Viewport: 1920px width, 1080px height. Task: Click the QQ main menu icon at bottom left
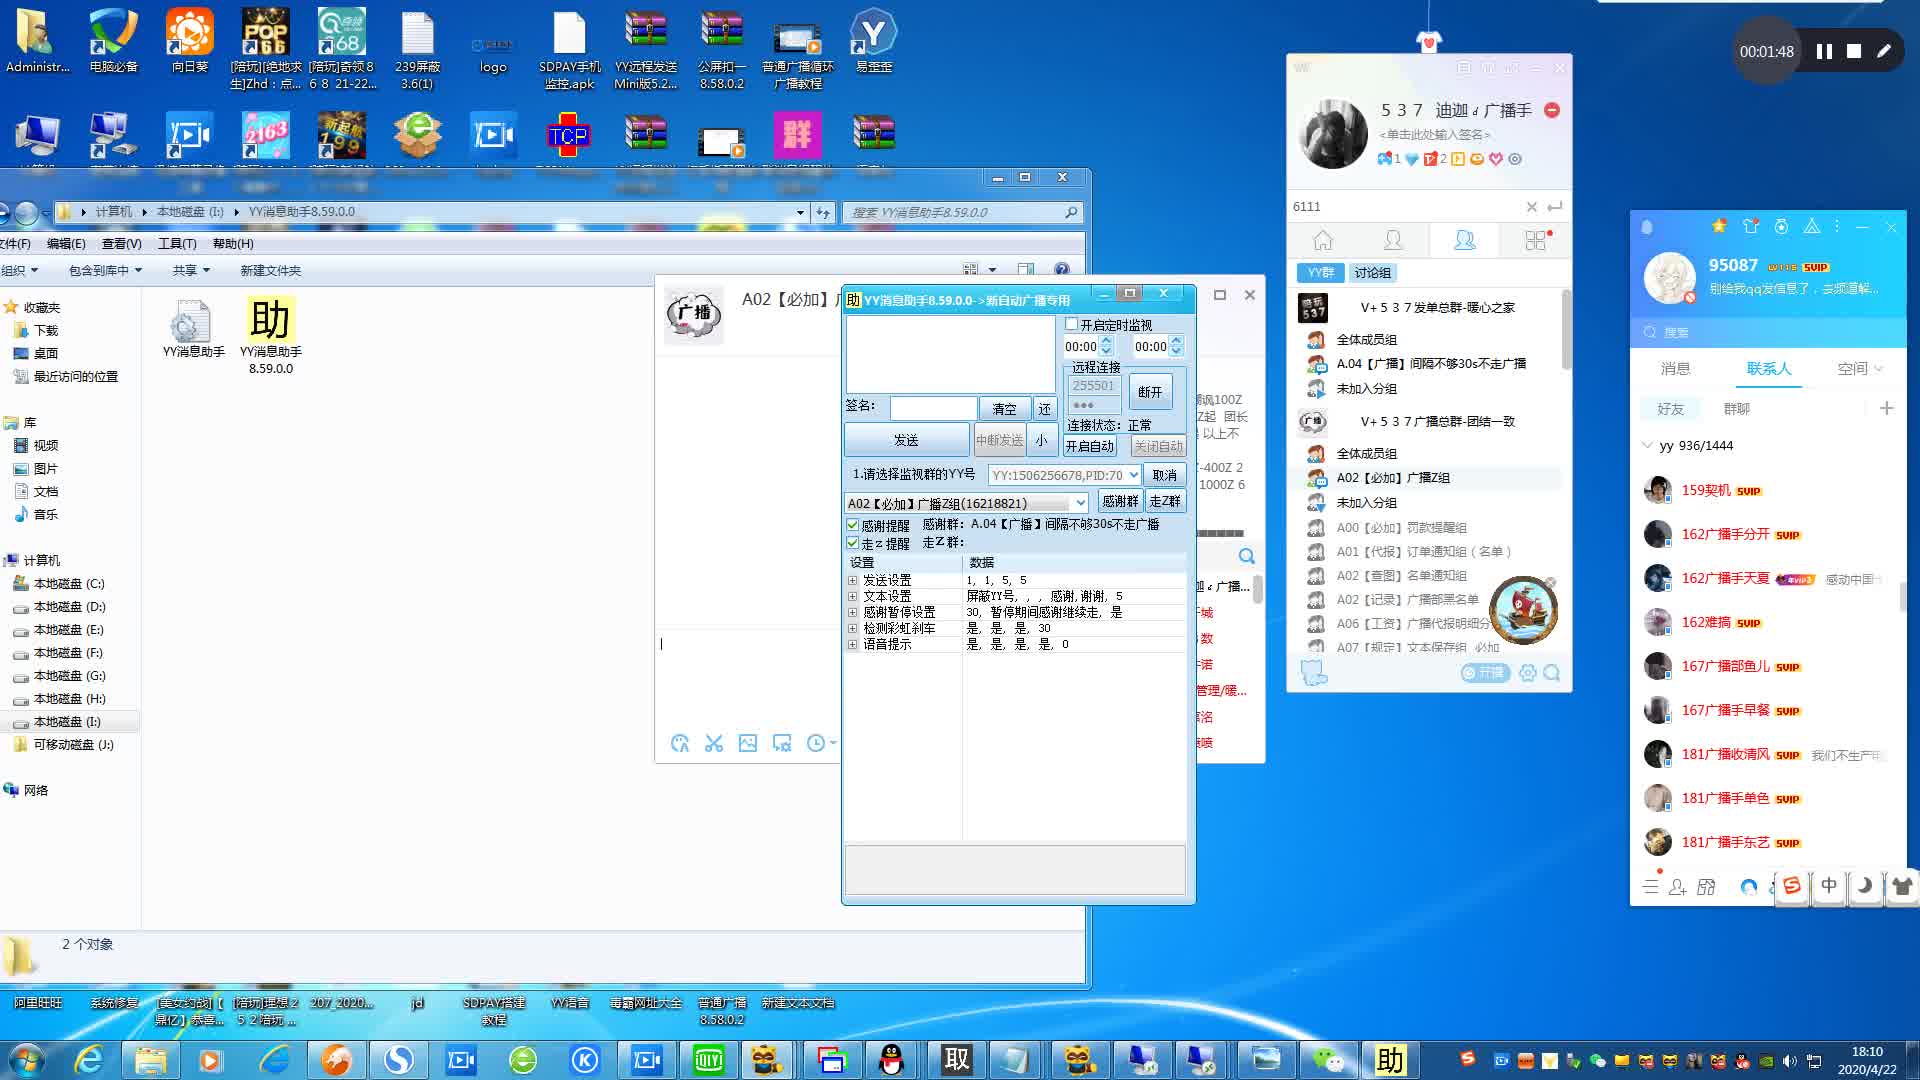tap(1650, 886)
